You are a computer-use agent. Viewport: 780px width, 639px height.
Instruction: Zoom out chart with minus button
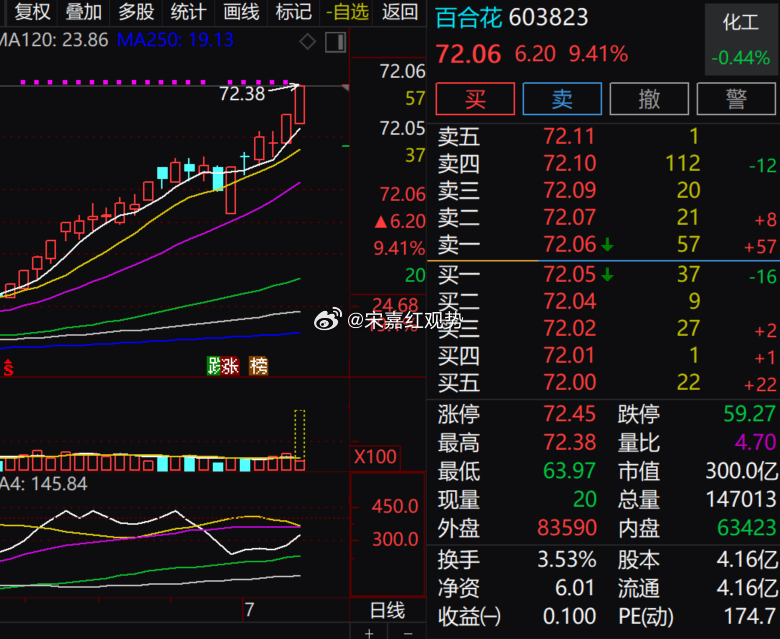coord(407,633)
